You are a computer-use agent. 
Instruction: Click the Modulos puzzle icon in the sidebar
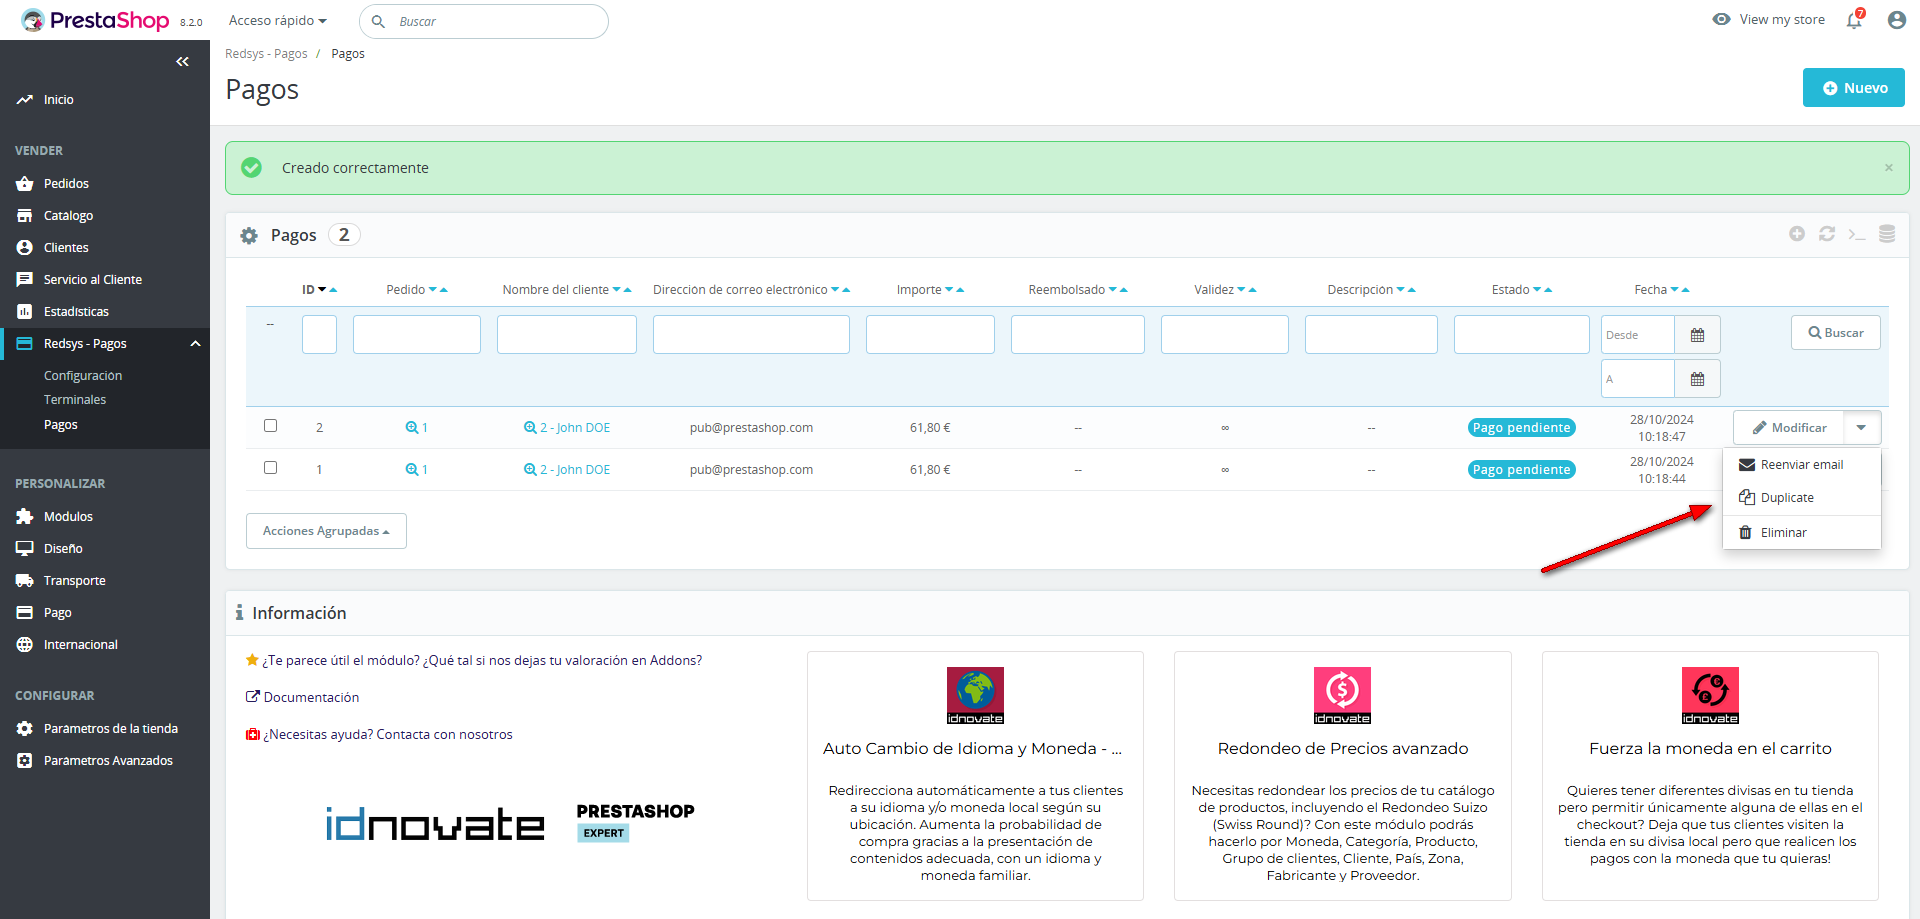(x=25, y=517)
